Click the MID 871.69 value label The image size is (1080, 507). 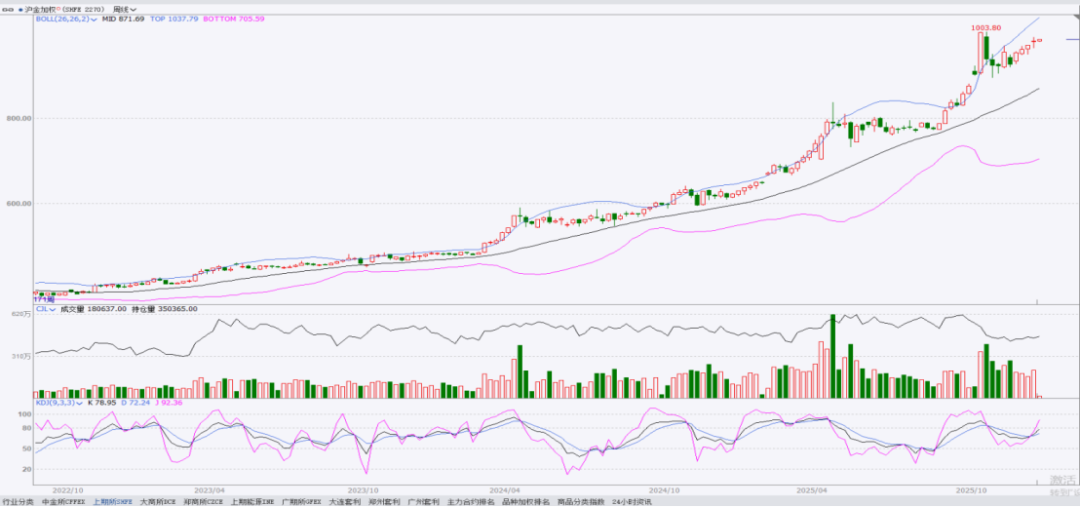point(123,19)
